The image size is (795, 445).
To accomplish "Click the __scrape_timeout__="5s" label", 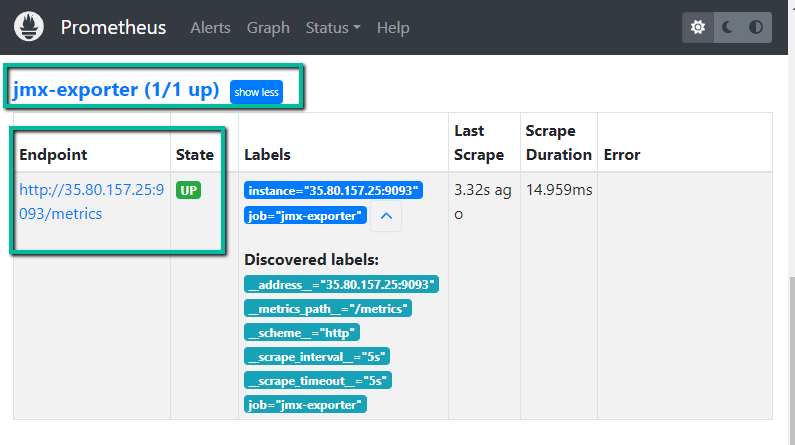I will click(x=318, y=380).
